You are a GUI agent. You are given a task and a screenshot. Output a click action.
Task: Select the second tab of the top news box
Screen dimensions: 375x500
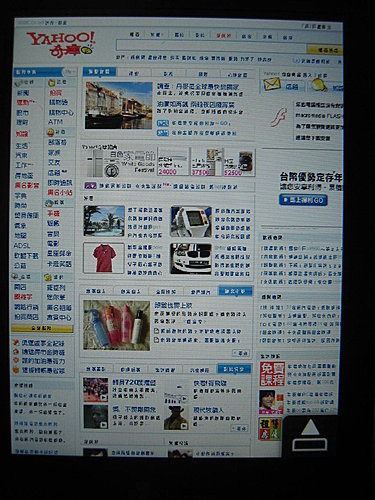tap(134, 74)
